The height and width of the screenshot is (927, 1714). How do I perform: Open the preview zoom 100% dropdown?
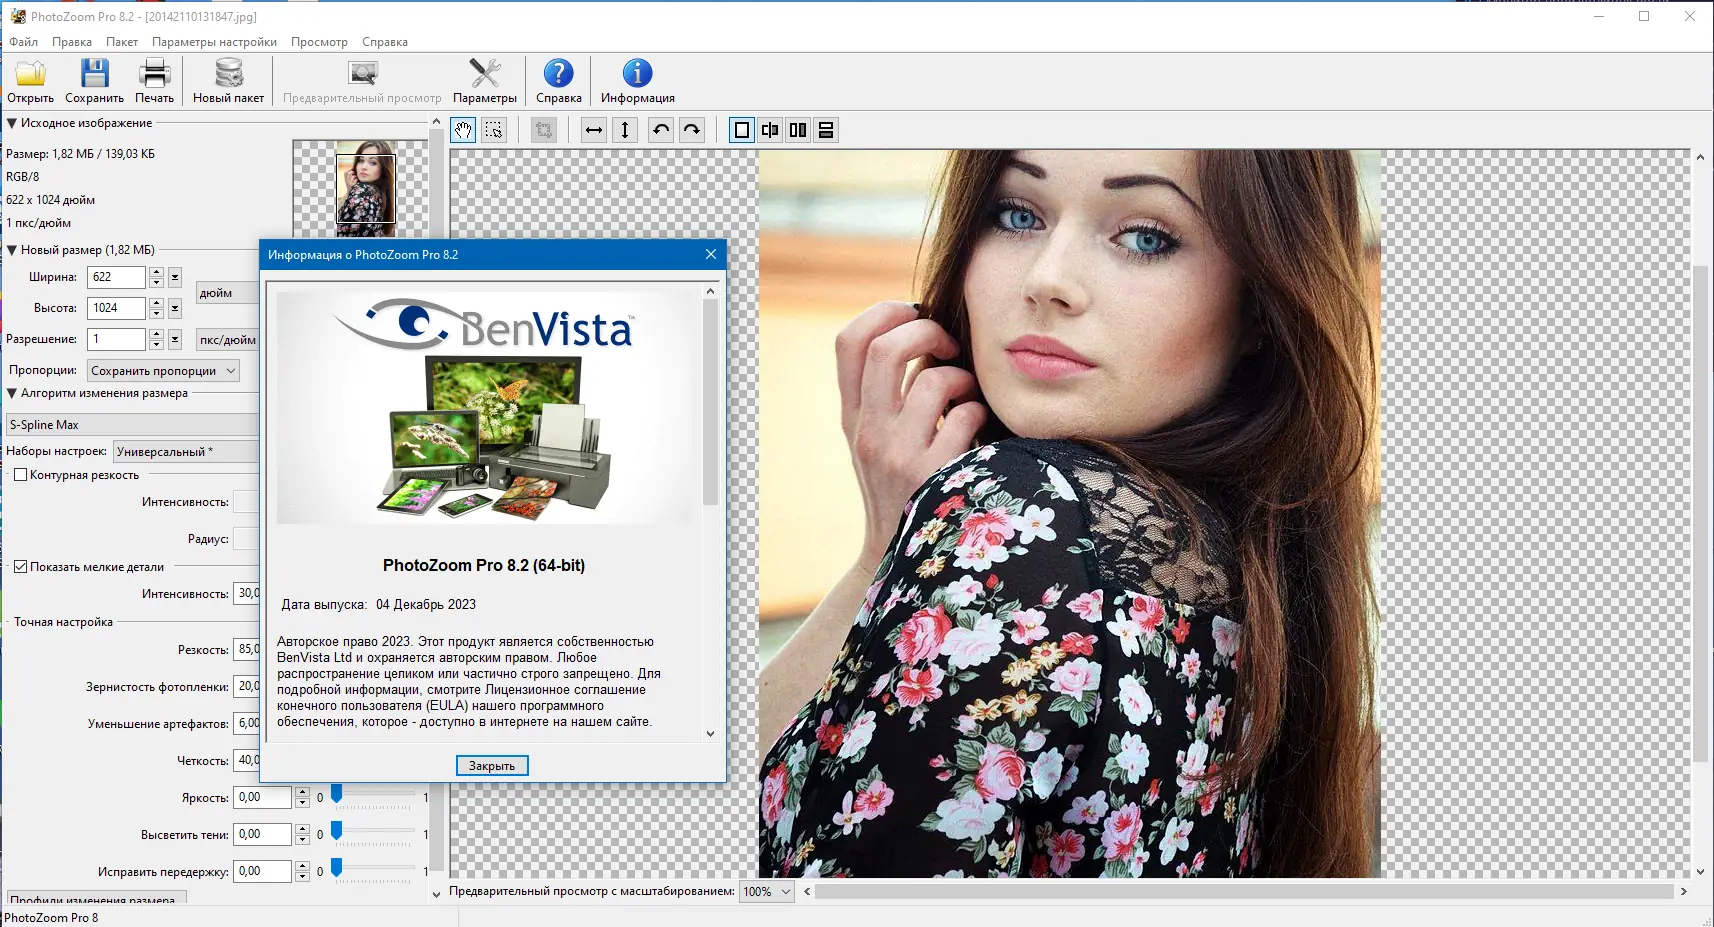[767, 892]
